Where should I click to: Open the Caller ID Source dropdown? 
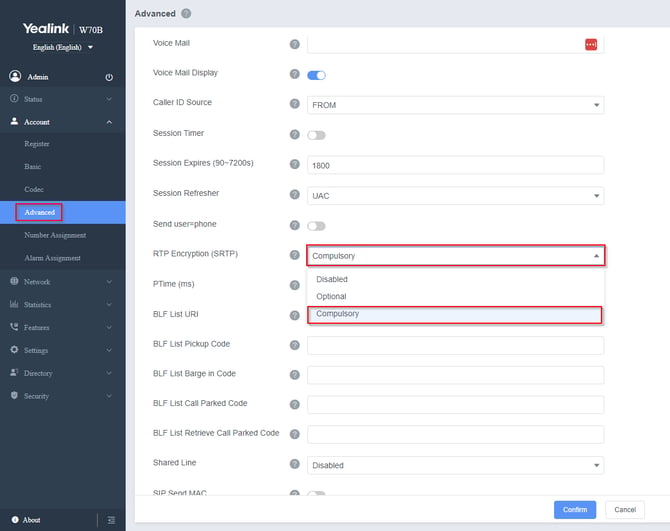pyautogui.click(x=455, y=105)
